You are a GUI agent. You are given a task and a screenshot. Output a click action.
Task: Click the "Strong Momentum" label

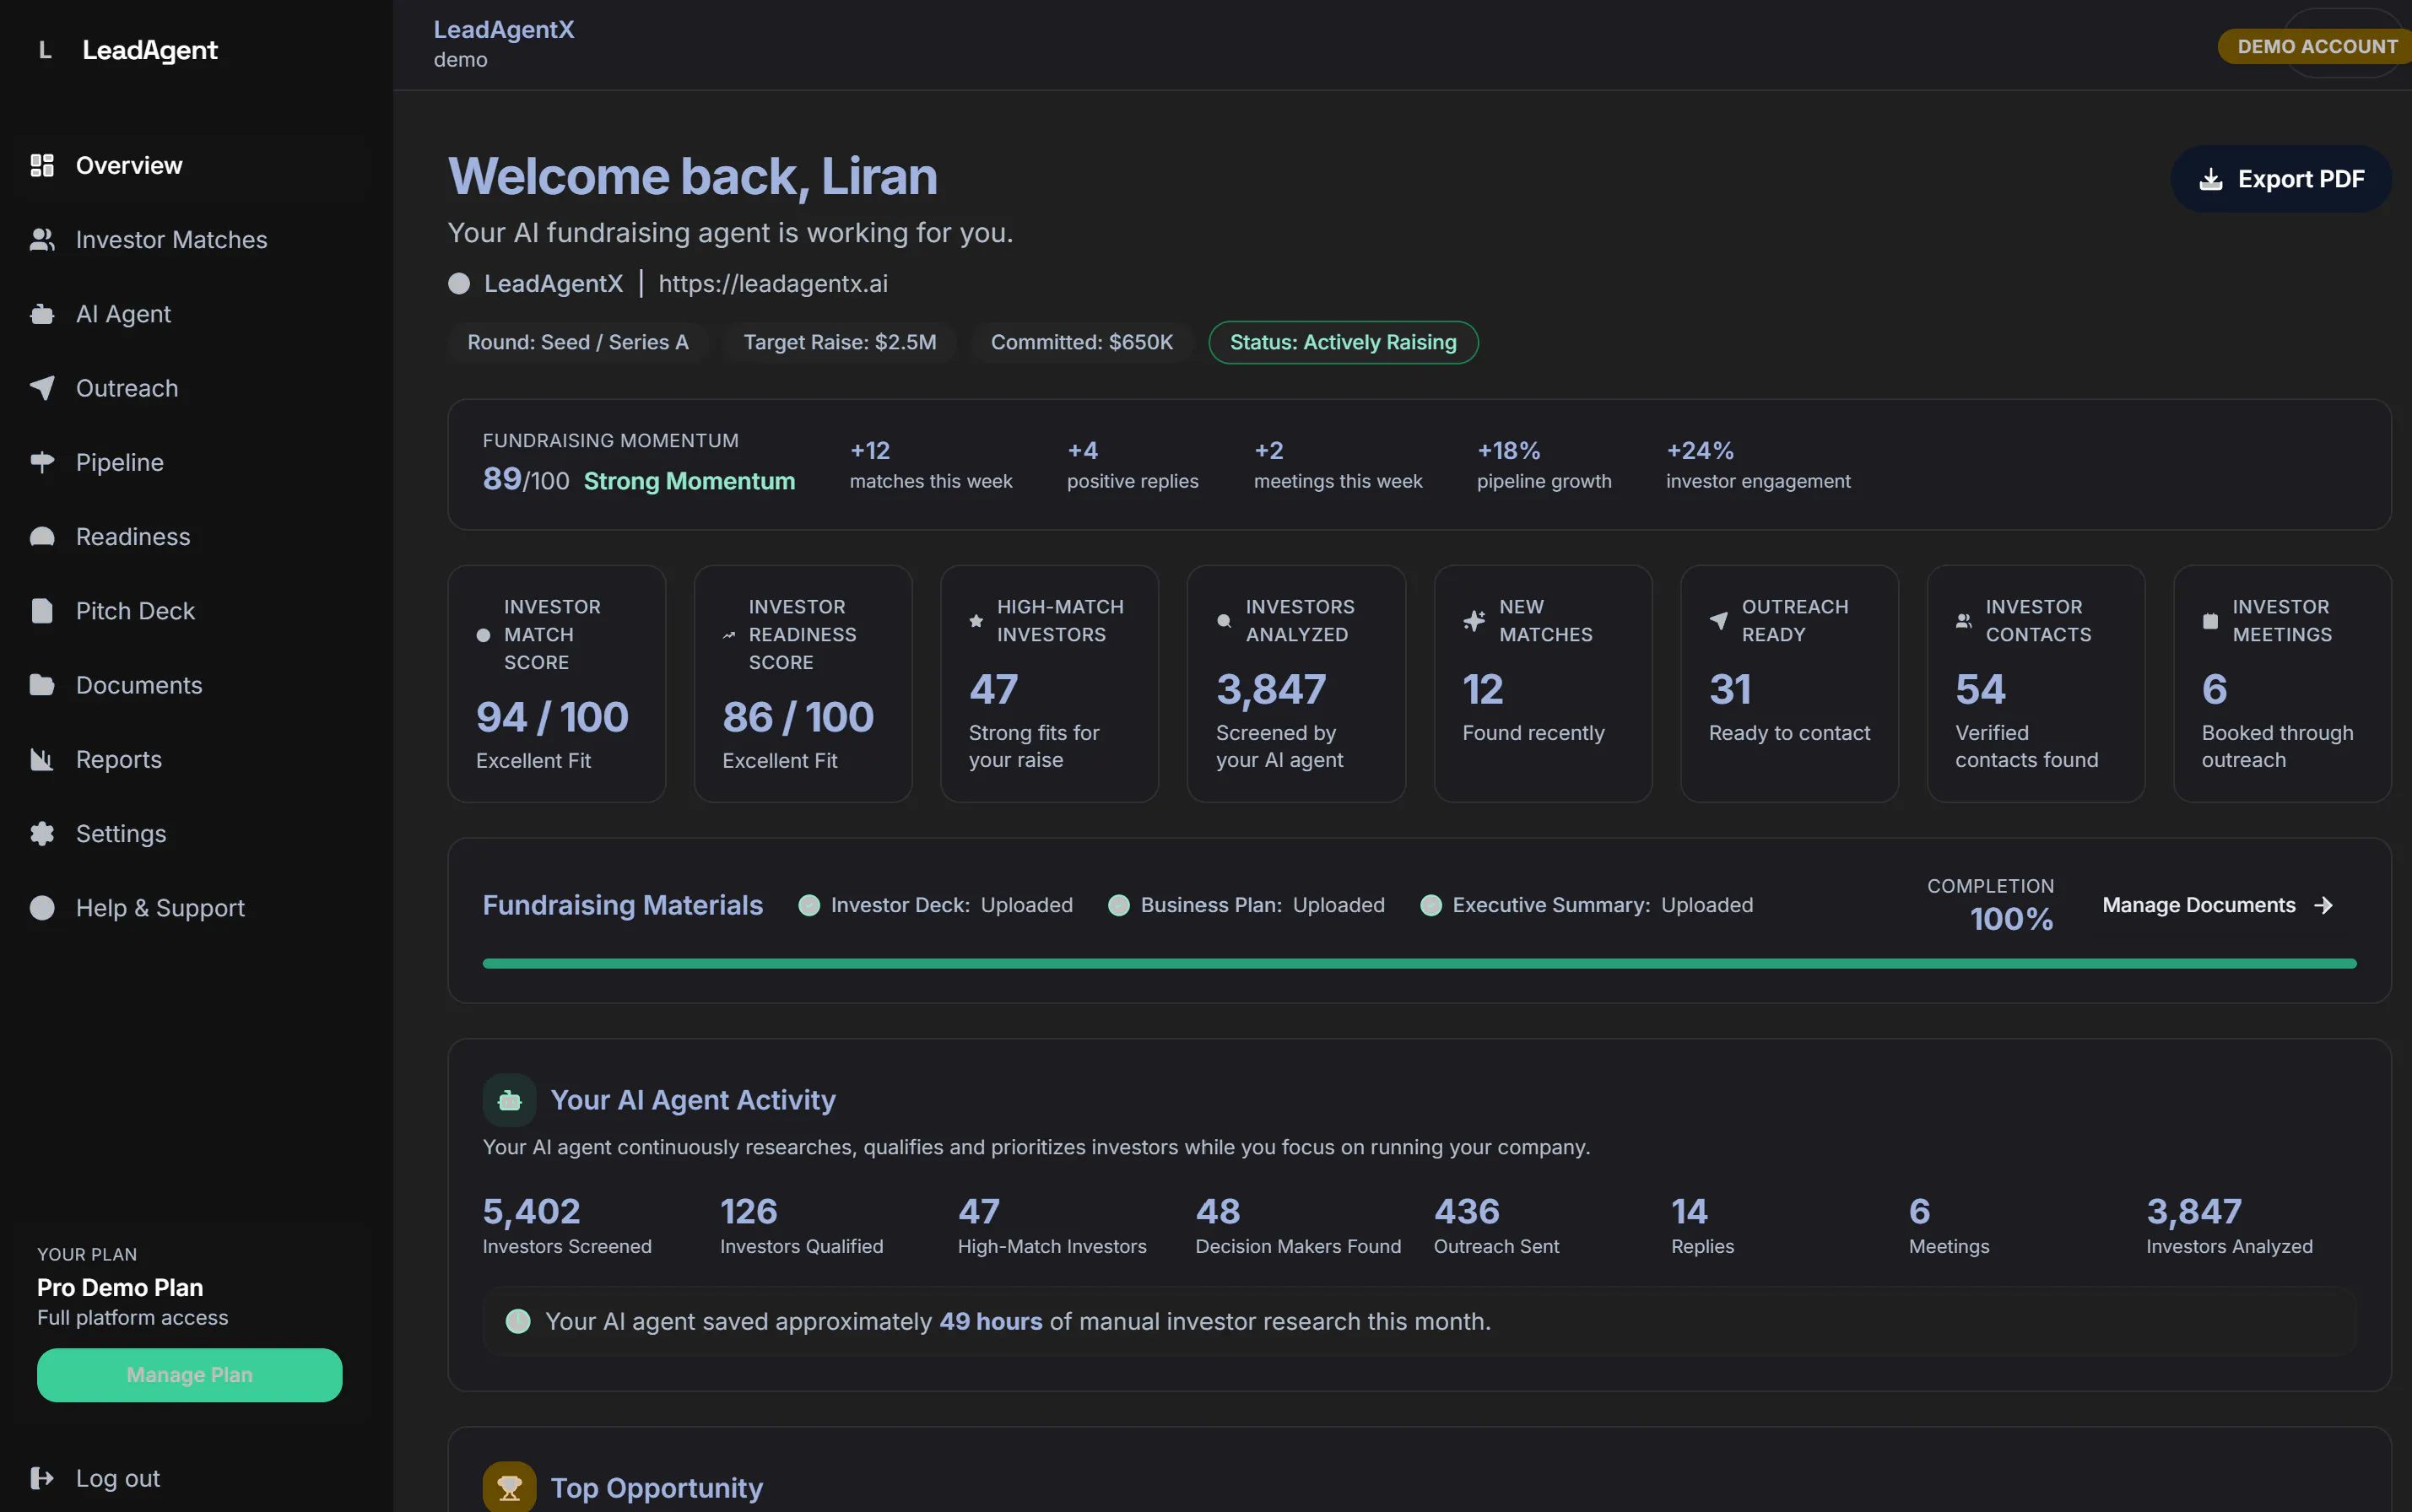tap(689, 481)
